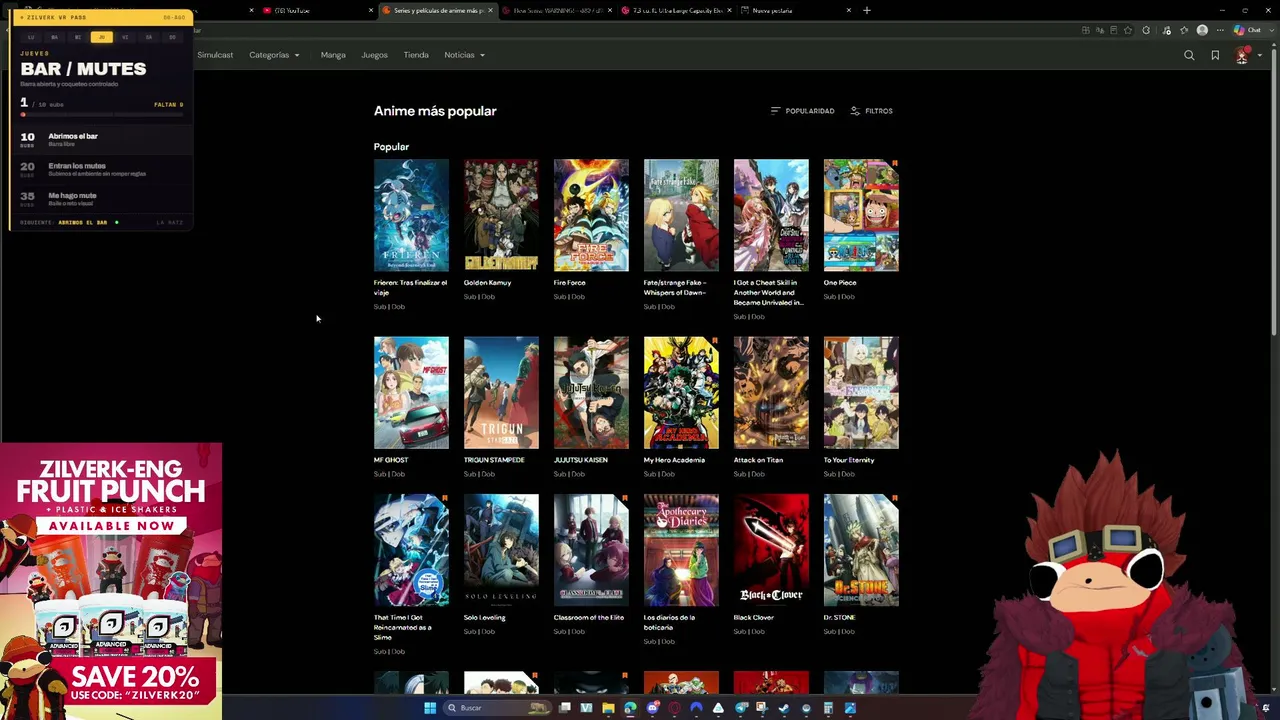
Task: Click the Fruit Punch 'Available Now' banner
Action: [111, 526]
